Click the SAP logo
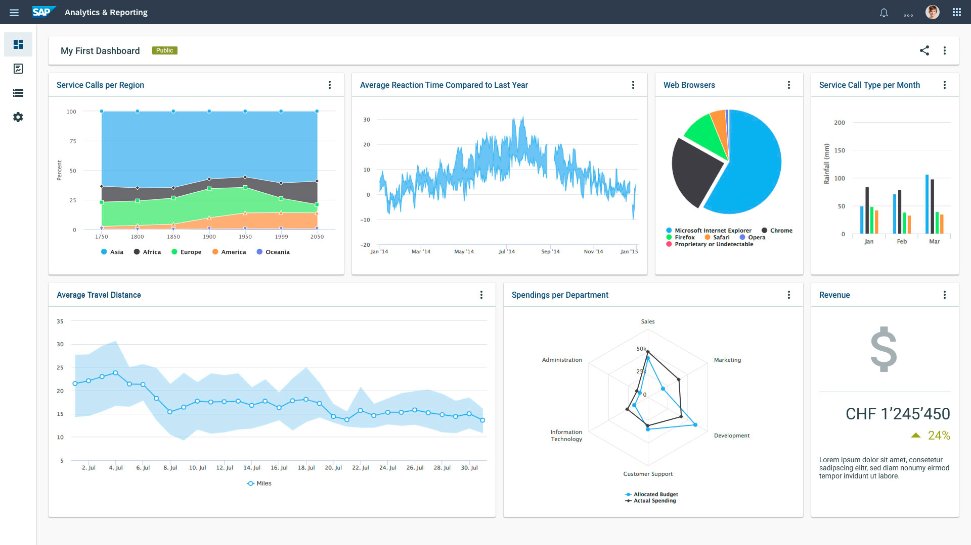The height and width of the screenshot is (545, 971). click(44, 12)
